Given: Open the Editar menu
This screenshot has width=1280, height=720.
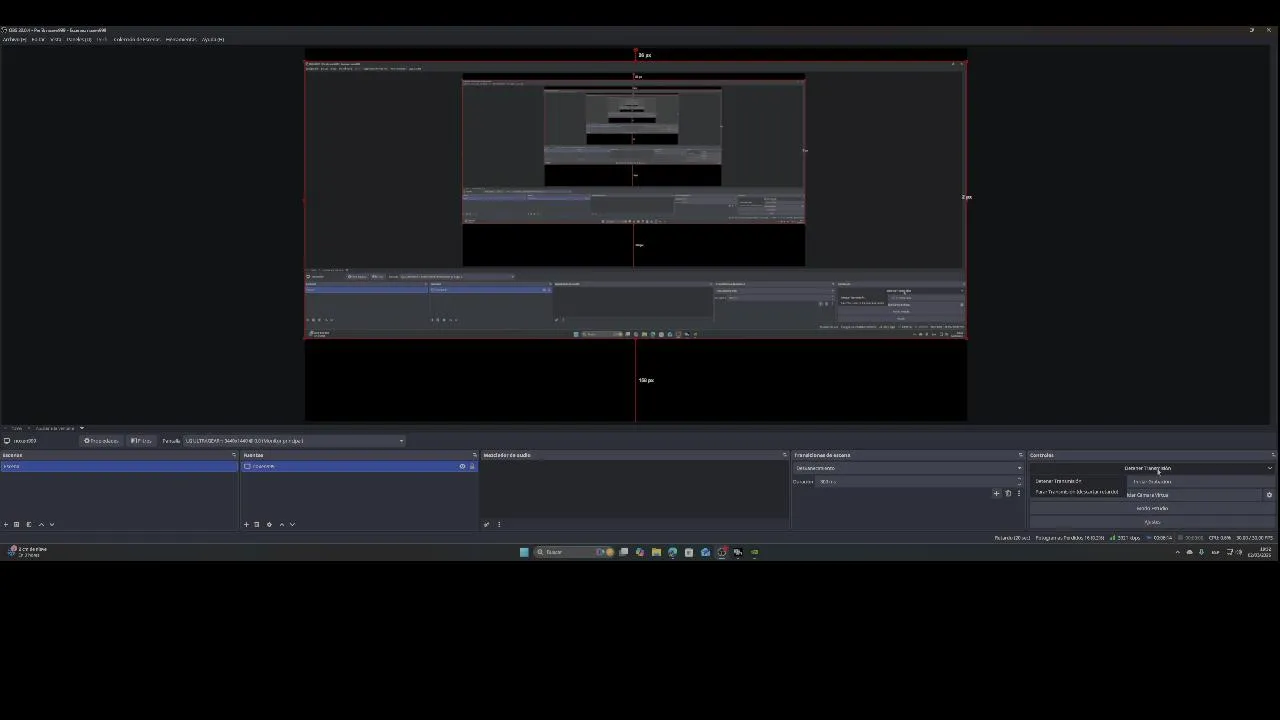Looking at the screenshot, I should (39, 40).
